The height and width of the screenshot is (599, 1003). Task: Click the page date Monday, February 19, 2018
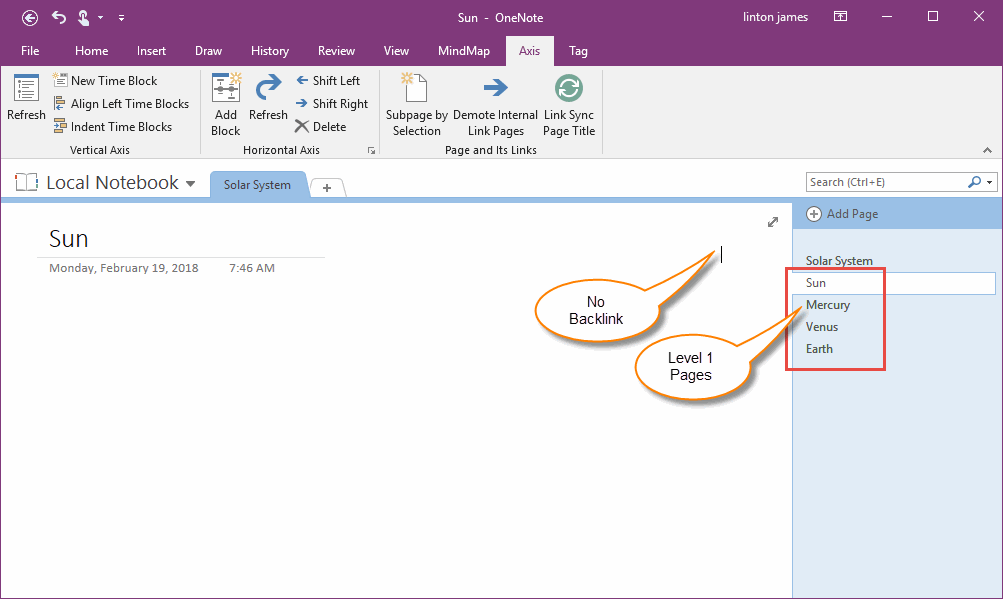(123, 268)
